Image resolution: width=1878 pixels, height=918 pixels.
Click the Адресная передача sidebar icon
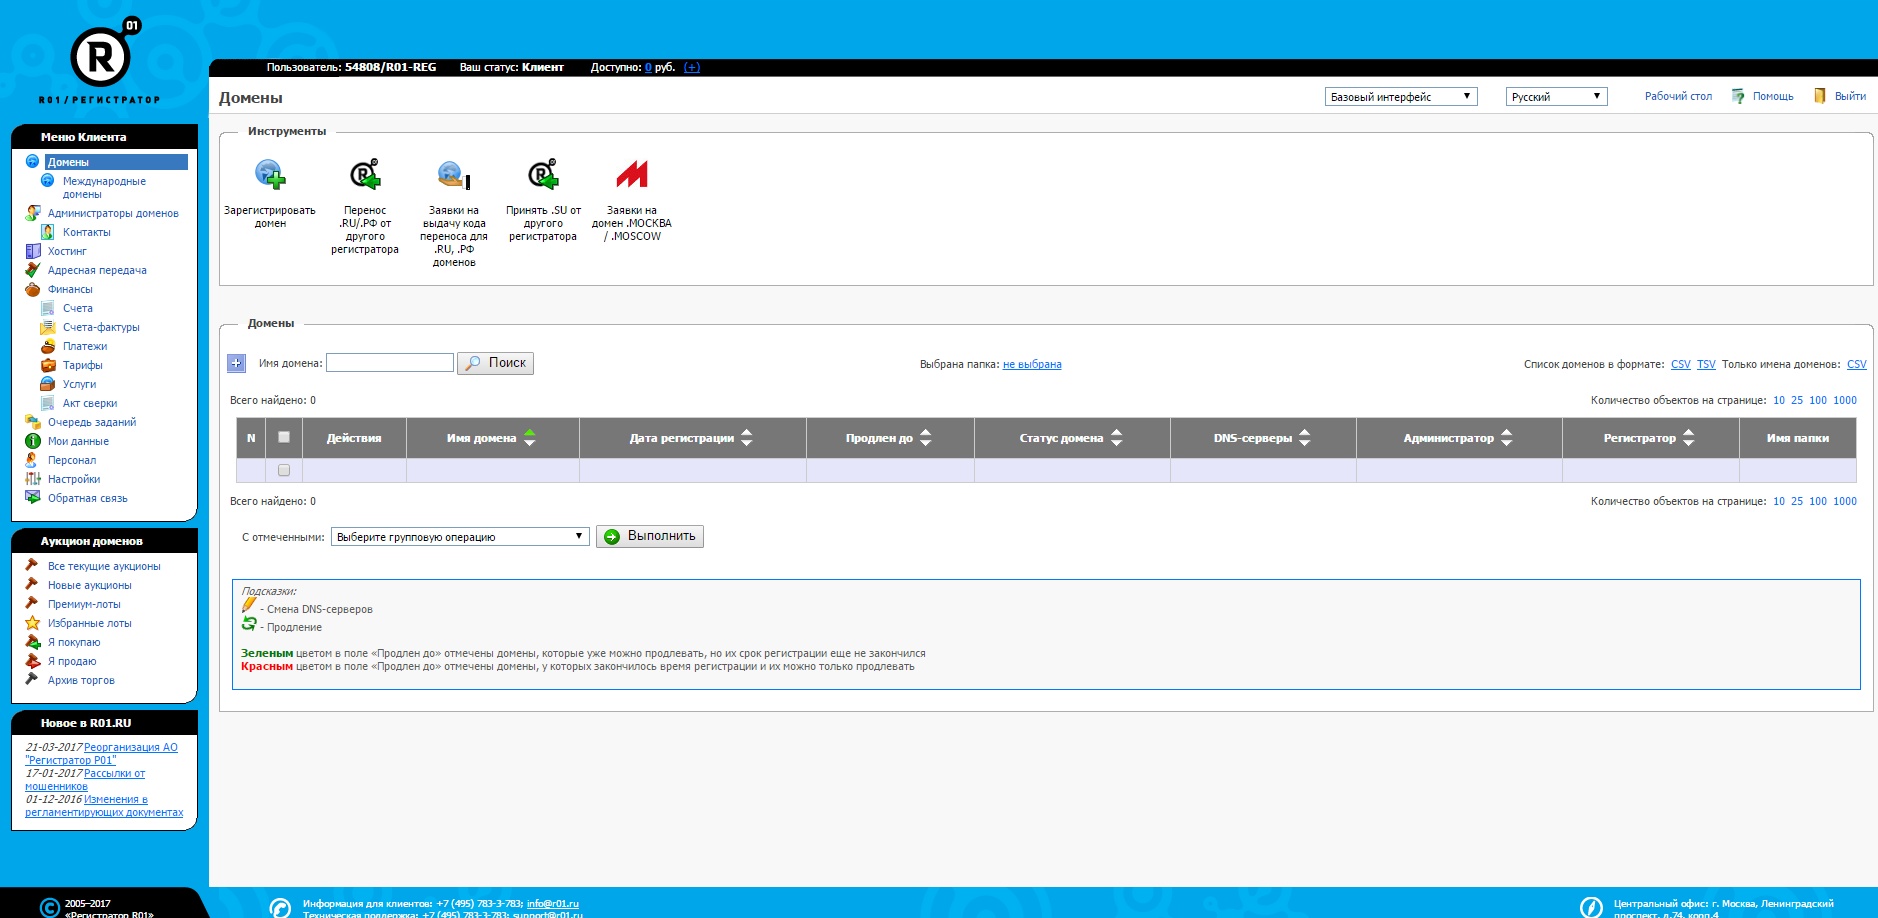(33, 270)
